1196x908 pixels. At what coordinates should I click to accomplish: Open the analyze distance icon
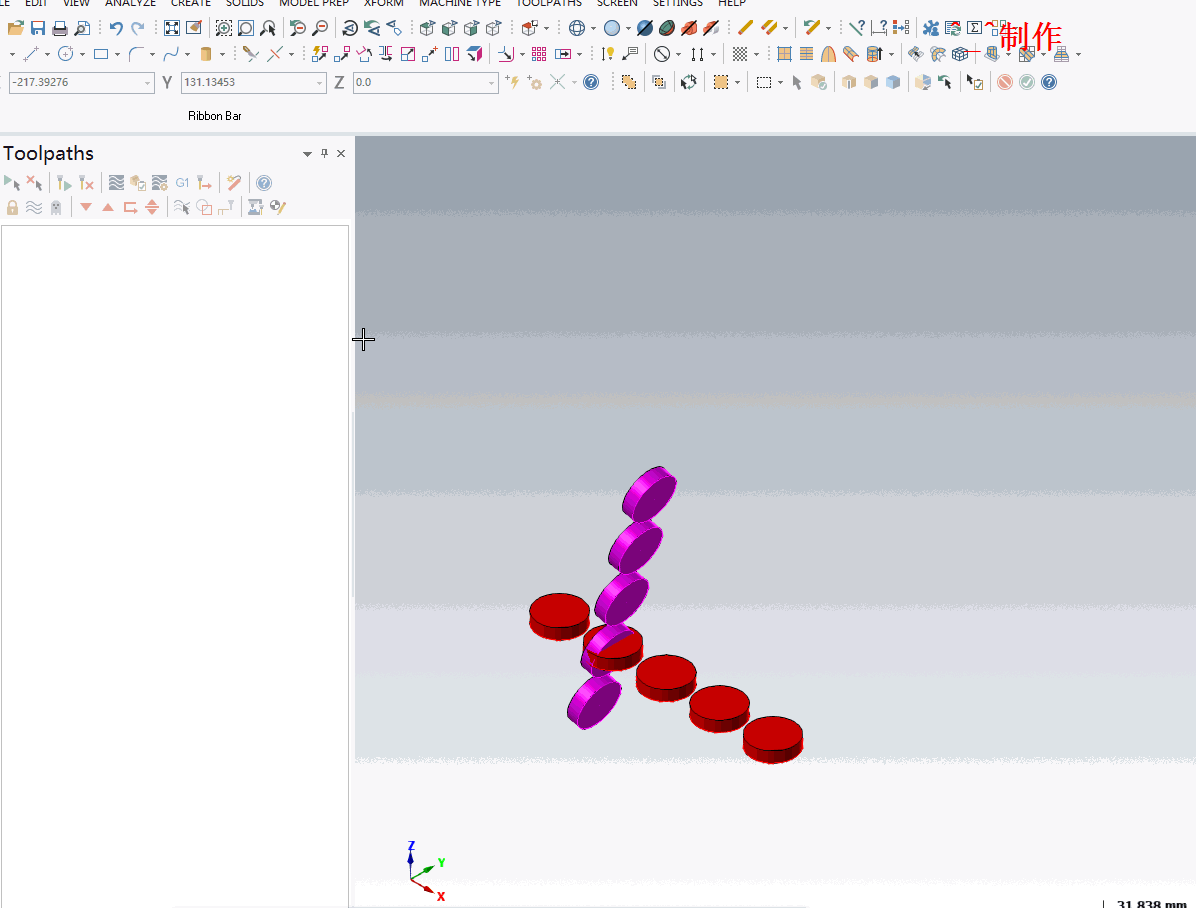click(879, 28)
